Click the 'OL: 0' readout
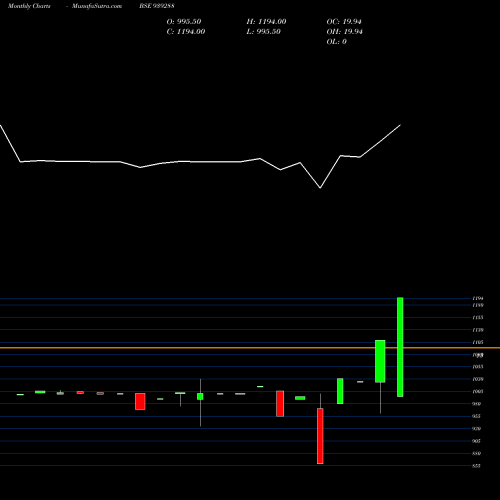Image resolution: width=500 pixels, height=500 pixels. click(x=336, y=42)
